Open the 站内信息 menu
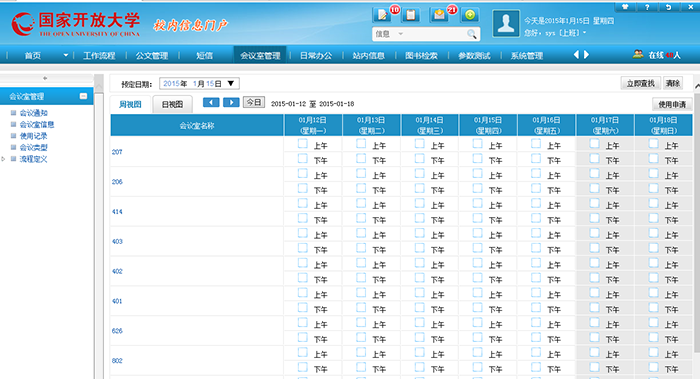700x379 pixels. [x=368, y=56]
